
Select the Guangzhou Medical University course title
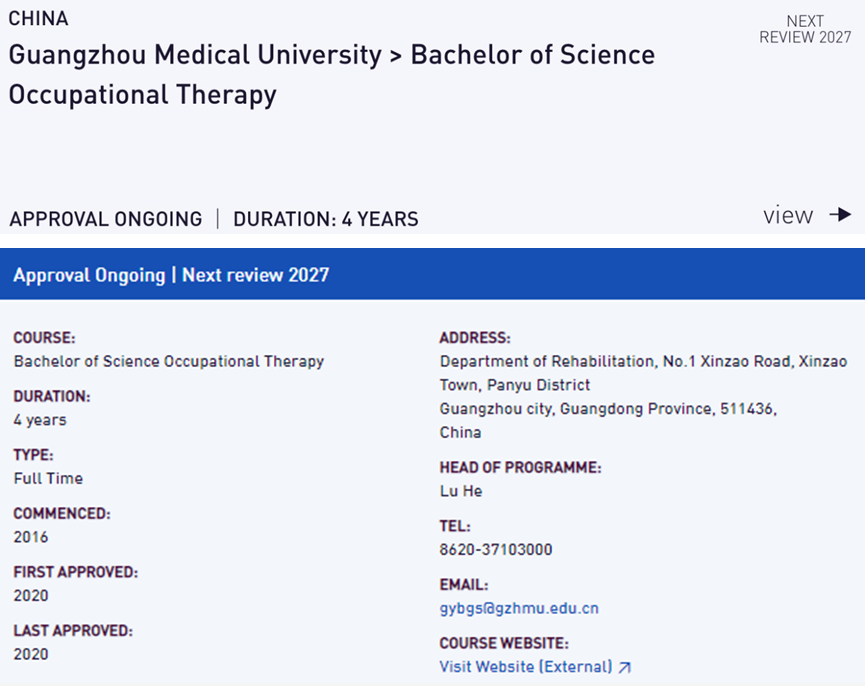tap(331, 74)
